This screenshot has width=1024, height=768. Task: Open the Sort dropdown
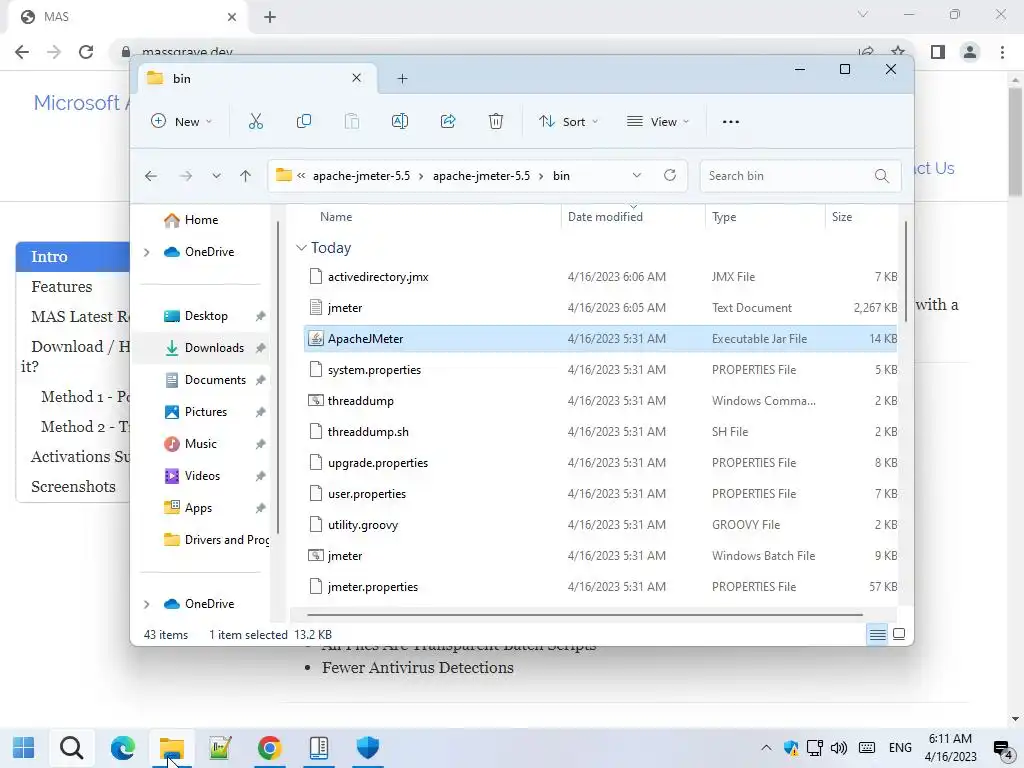click(x=568, y=121)
